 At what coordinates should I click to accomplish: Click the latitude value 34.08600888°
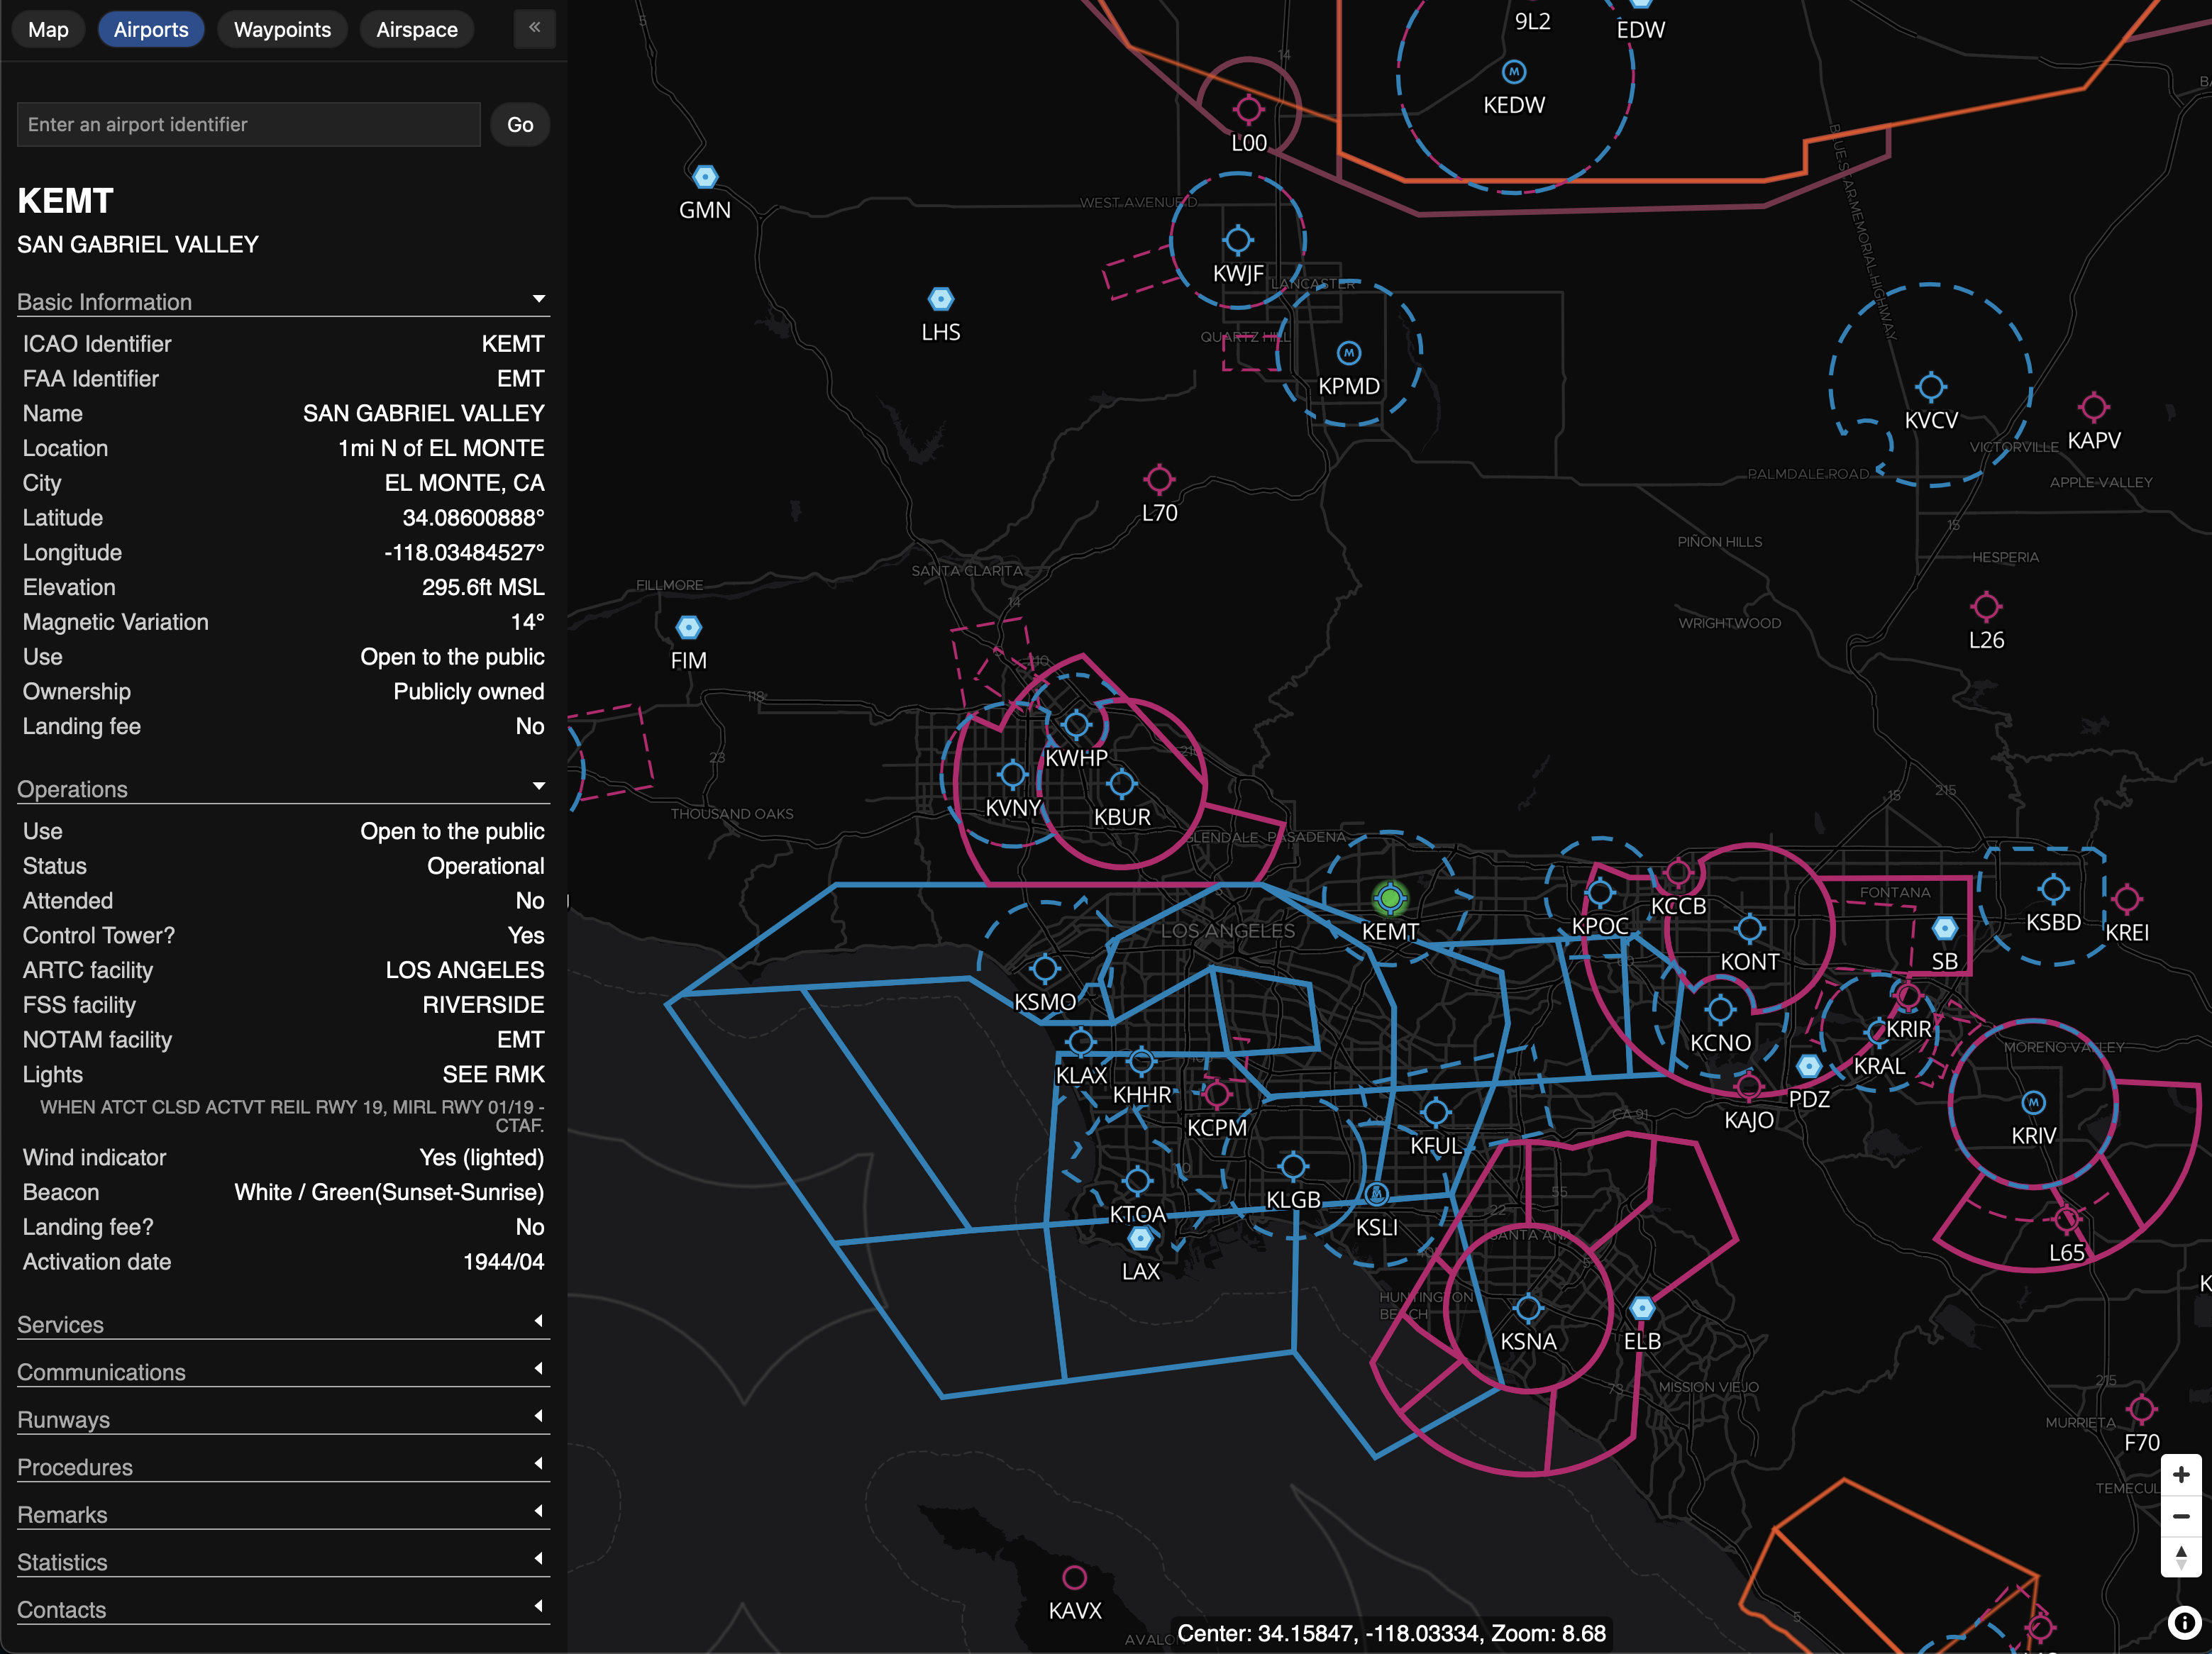pos(473,518)
